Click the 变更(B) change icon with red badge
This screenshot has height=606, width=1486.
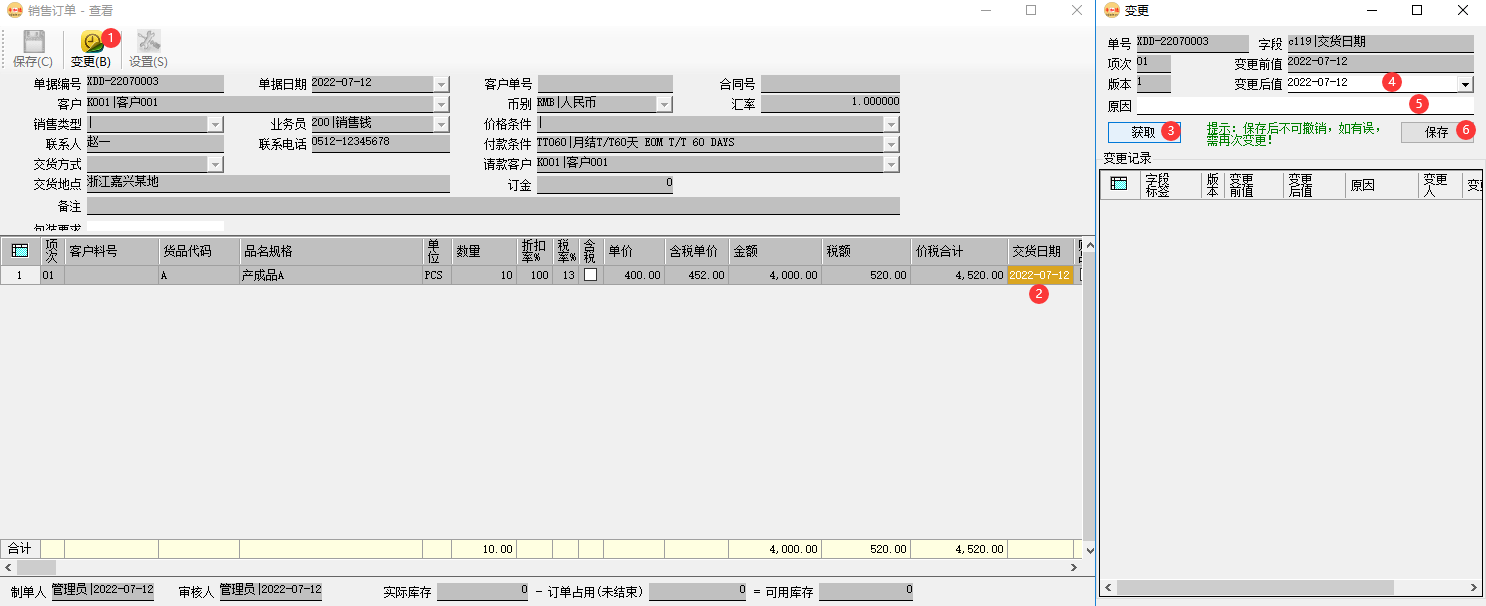[x=91, y=41]
